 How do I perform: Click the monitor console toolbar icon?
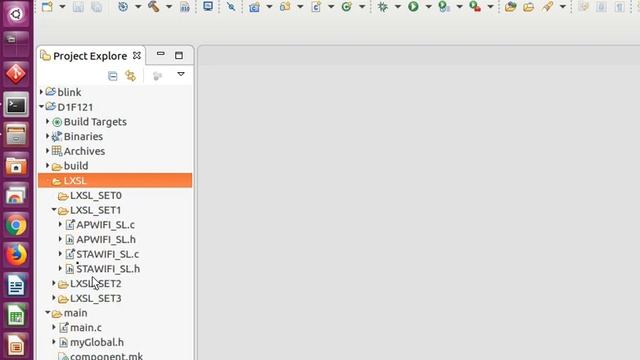tap(208, 6)
